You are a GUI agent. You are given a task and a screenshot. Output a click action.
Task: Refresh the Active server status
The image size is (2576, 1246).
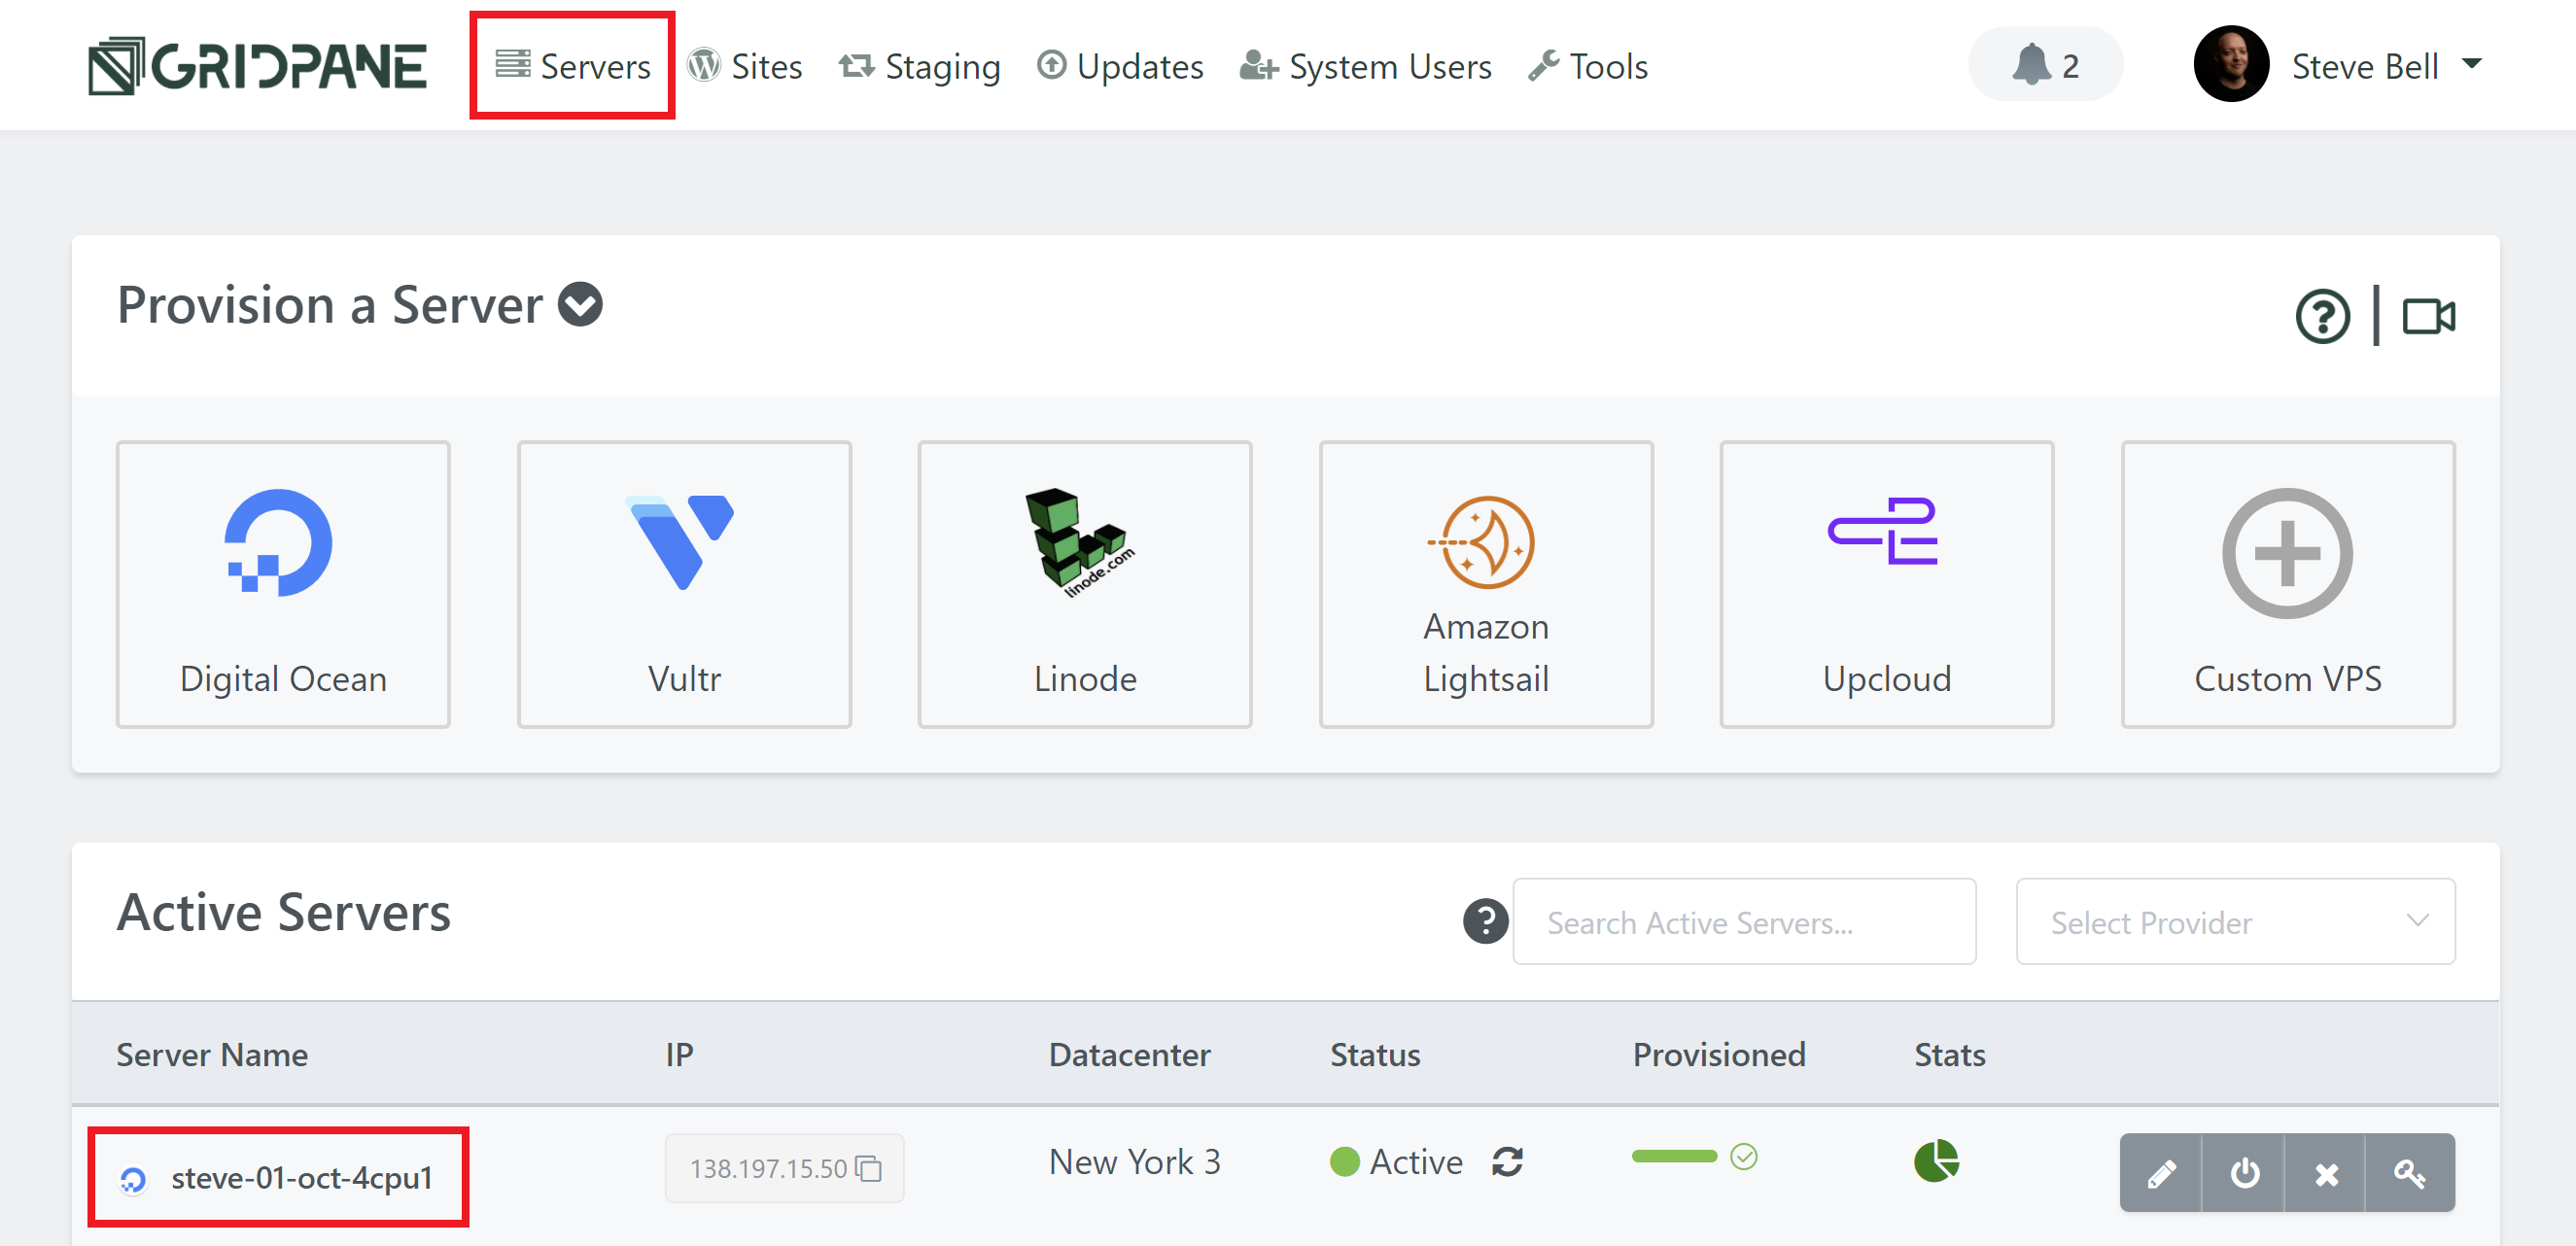point(1507,1162)
